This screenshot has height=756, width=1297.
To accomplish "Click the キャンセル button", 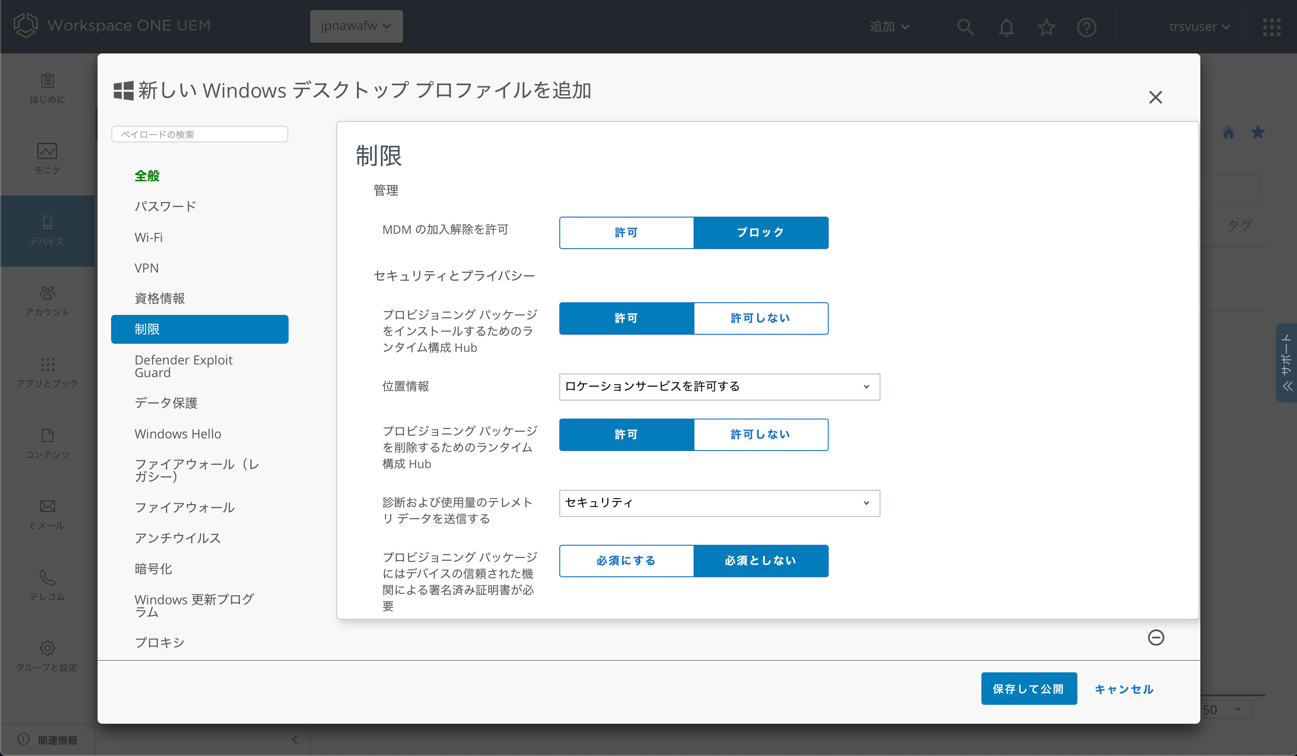I will click(x=1124, y=689).
